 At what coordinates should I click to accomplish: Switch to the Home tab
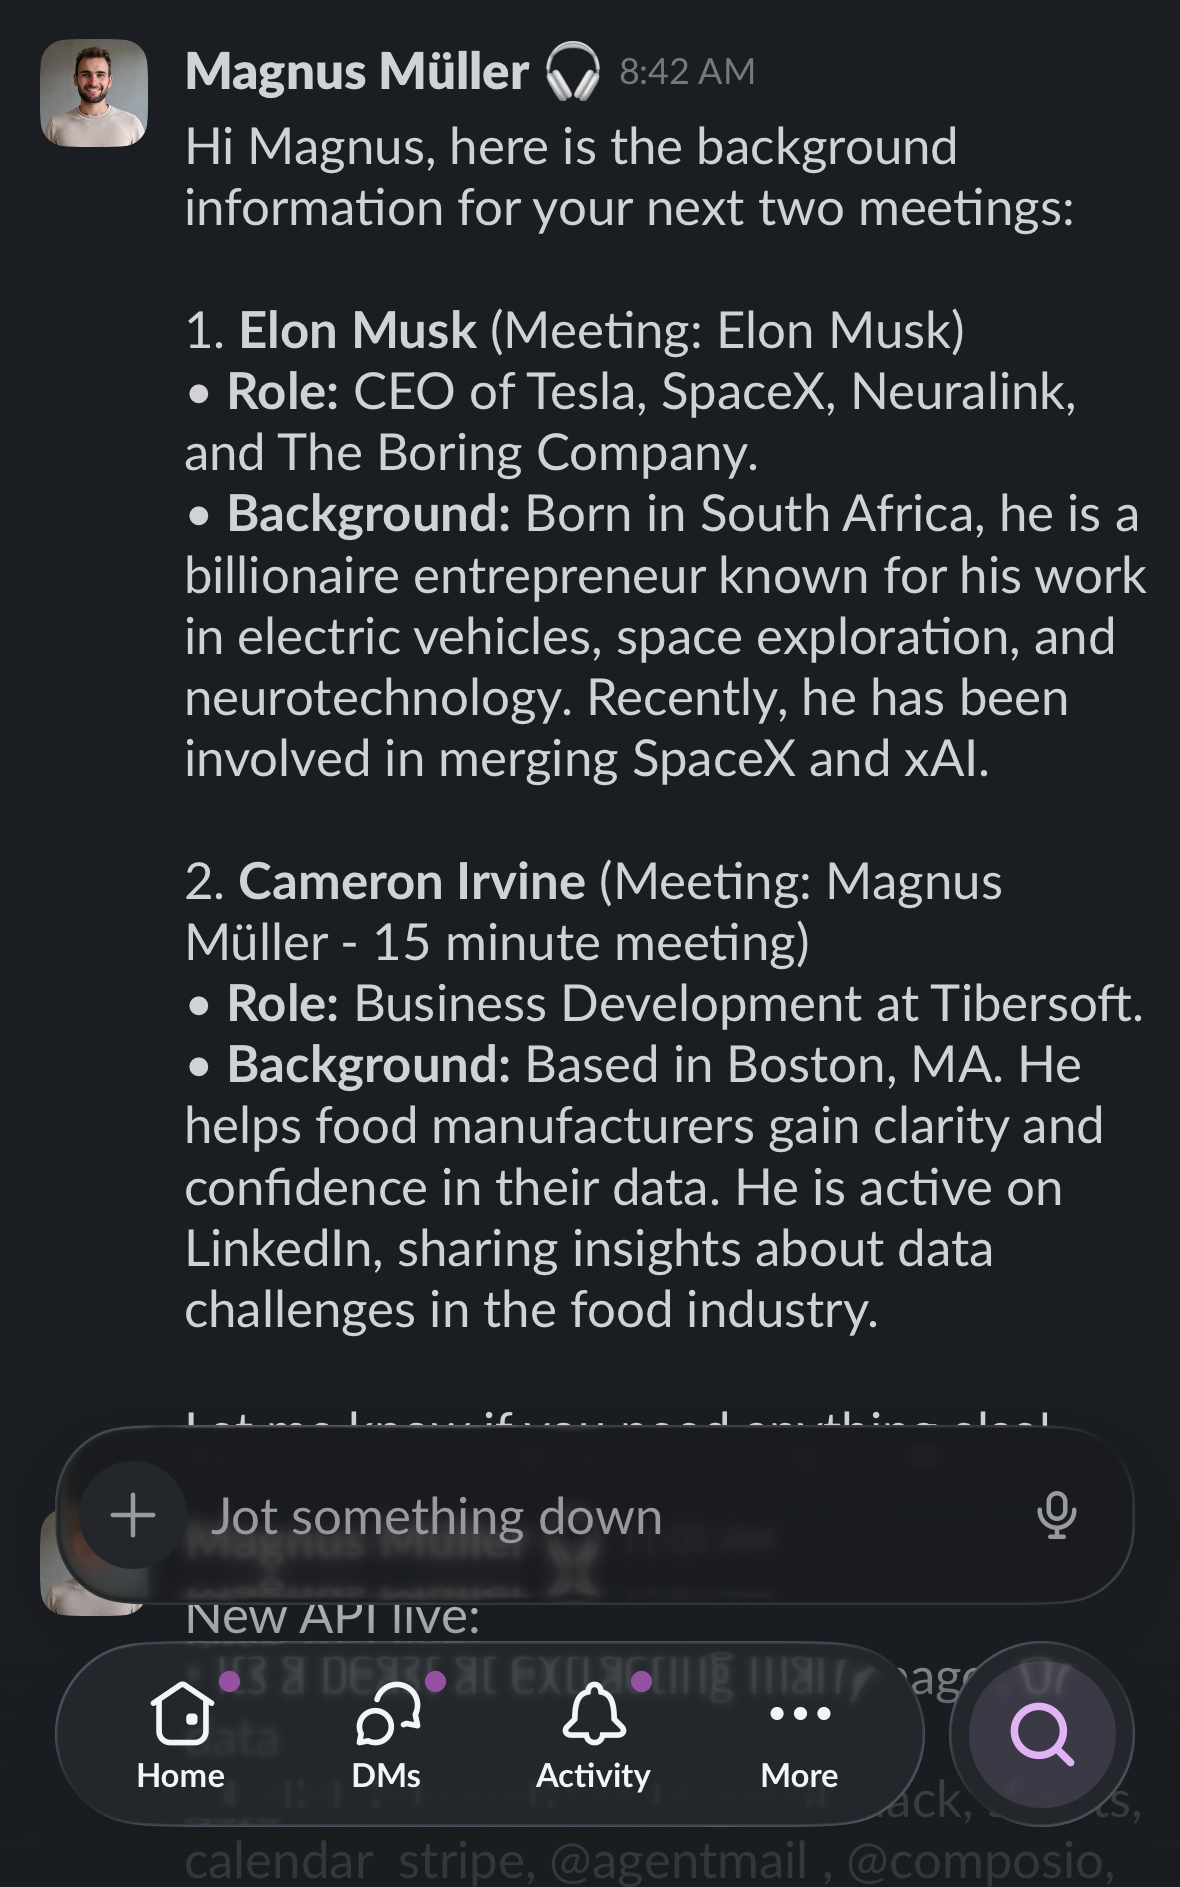pyautogui.click(x=180, y=1740)
